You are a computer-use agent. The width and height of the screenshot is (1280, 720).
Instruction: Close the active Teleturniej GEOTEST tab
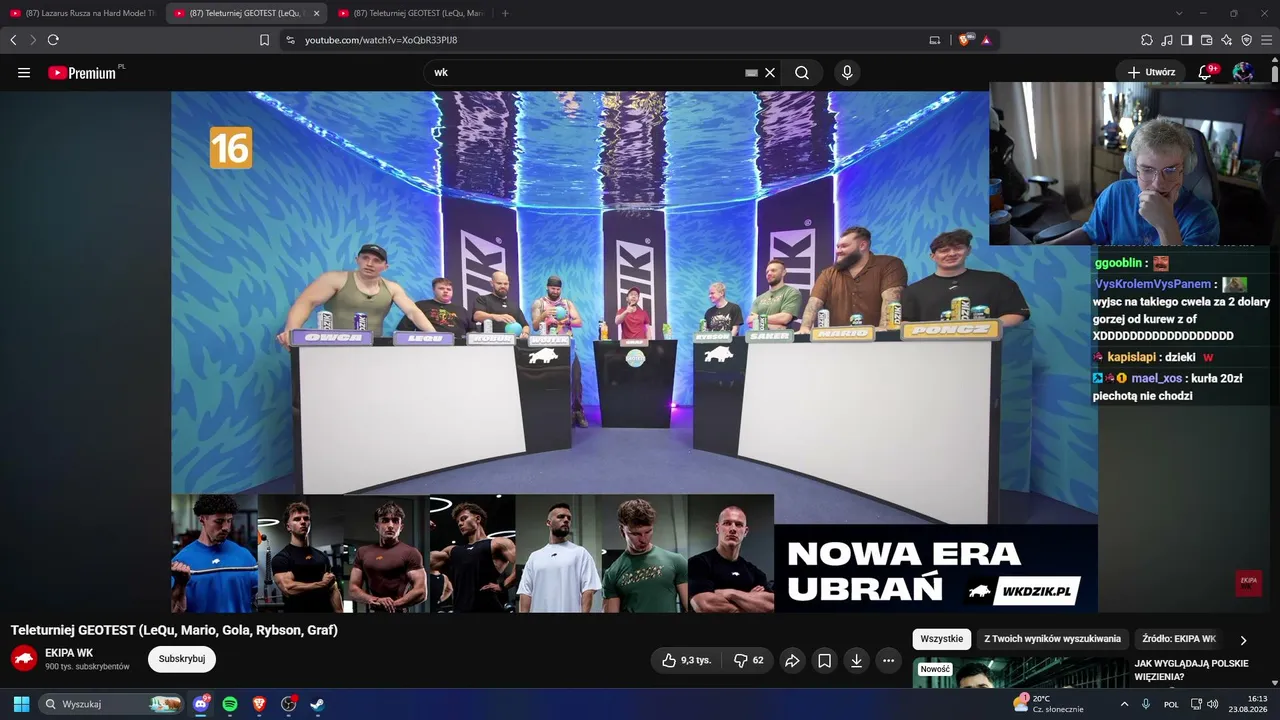pos(316,13)
